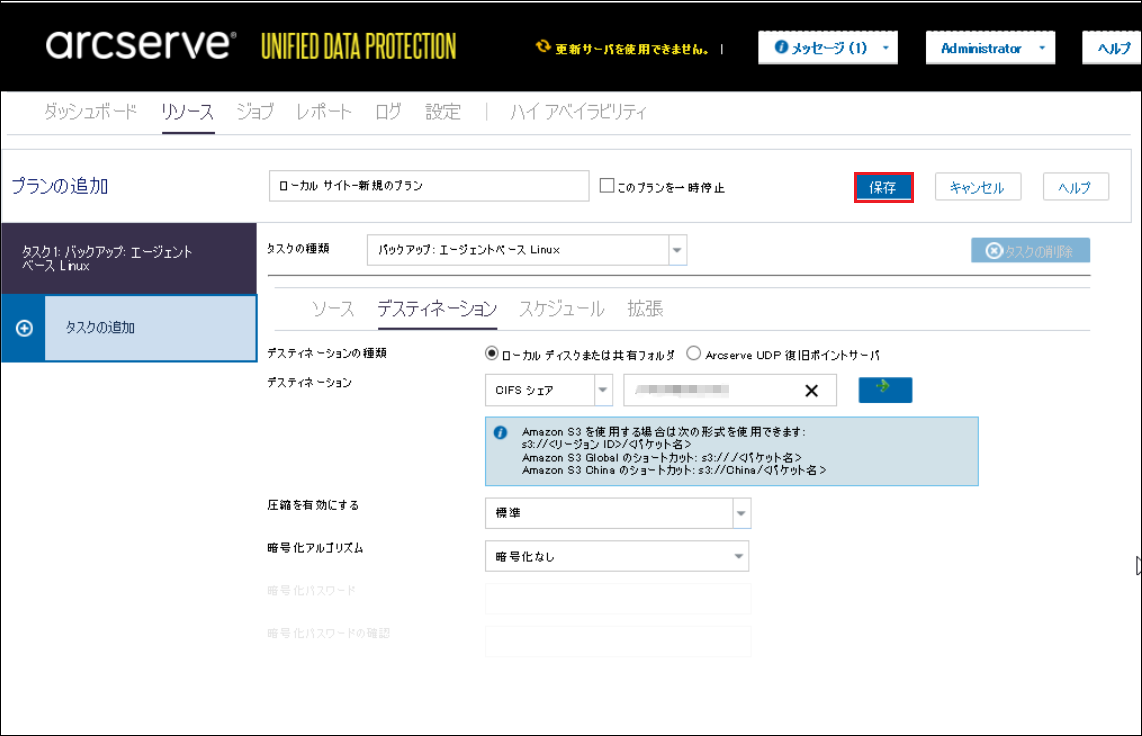Click the top header ヘルプ button
This screenshot has width=1142, height=736.
coord(1113,48)
